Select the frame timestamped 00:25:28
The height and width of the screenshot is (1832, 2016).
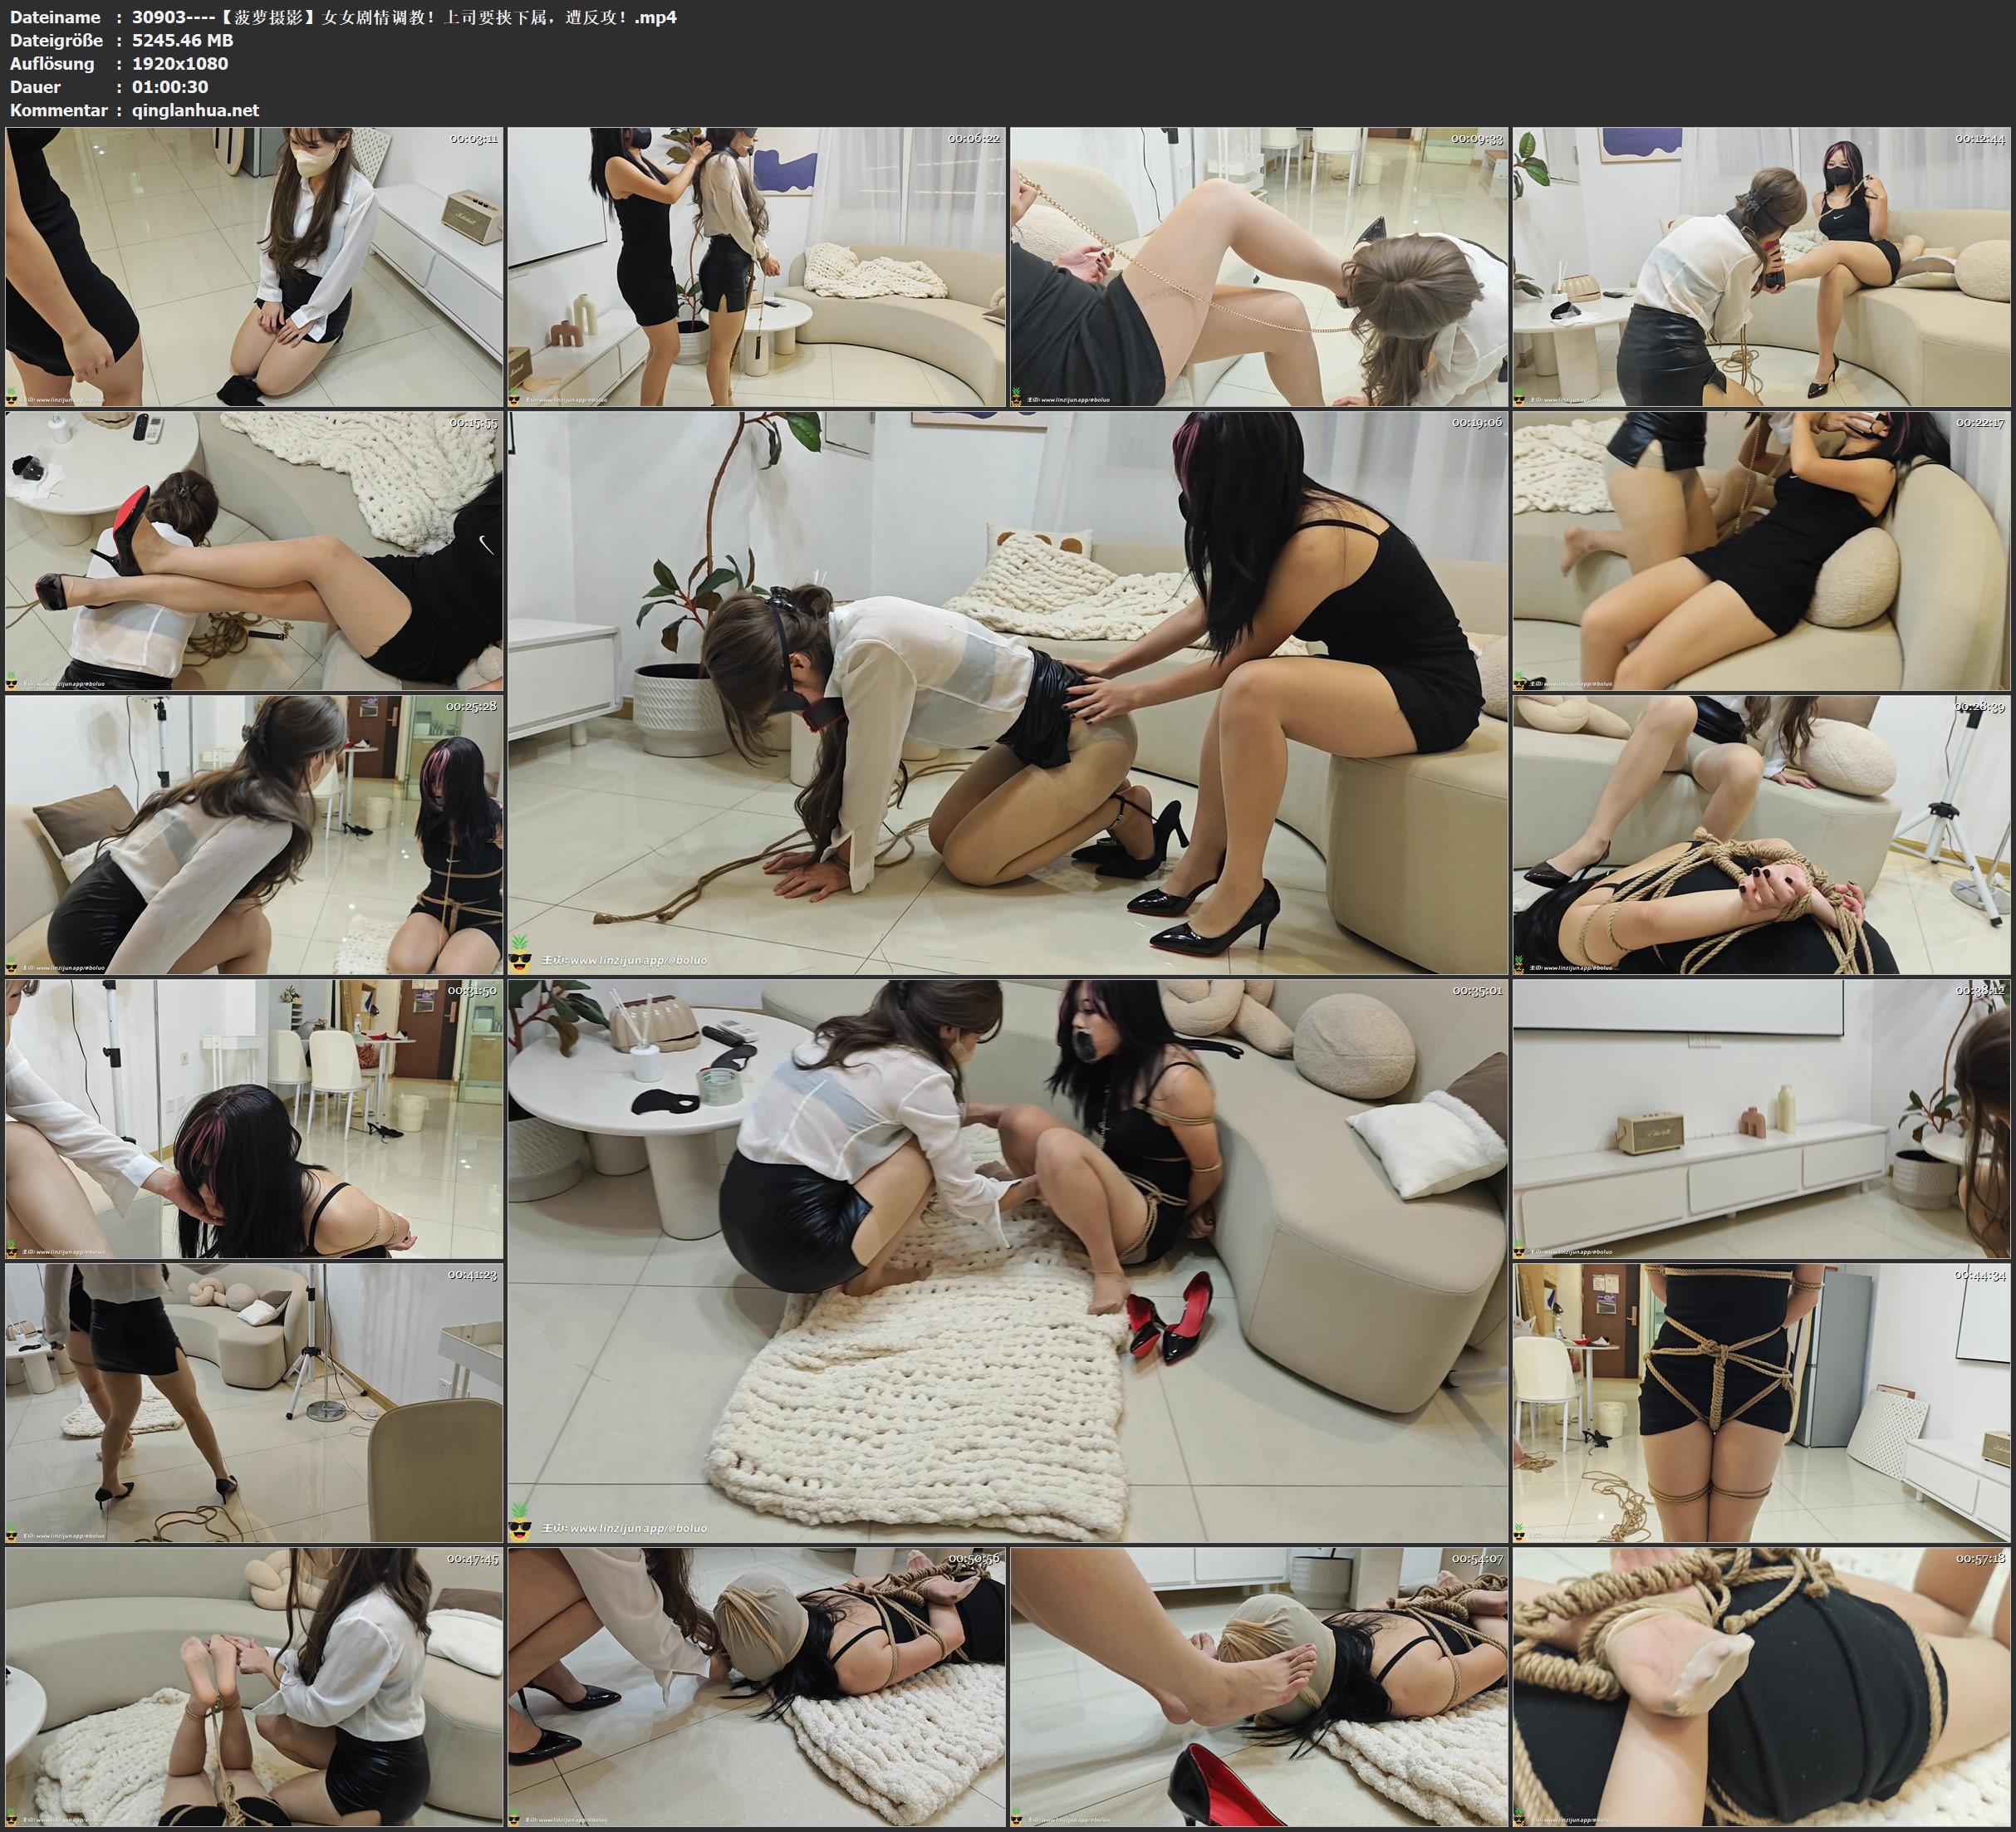[254, 835]
